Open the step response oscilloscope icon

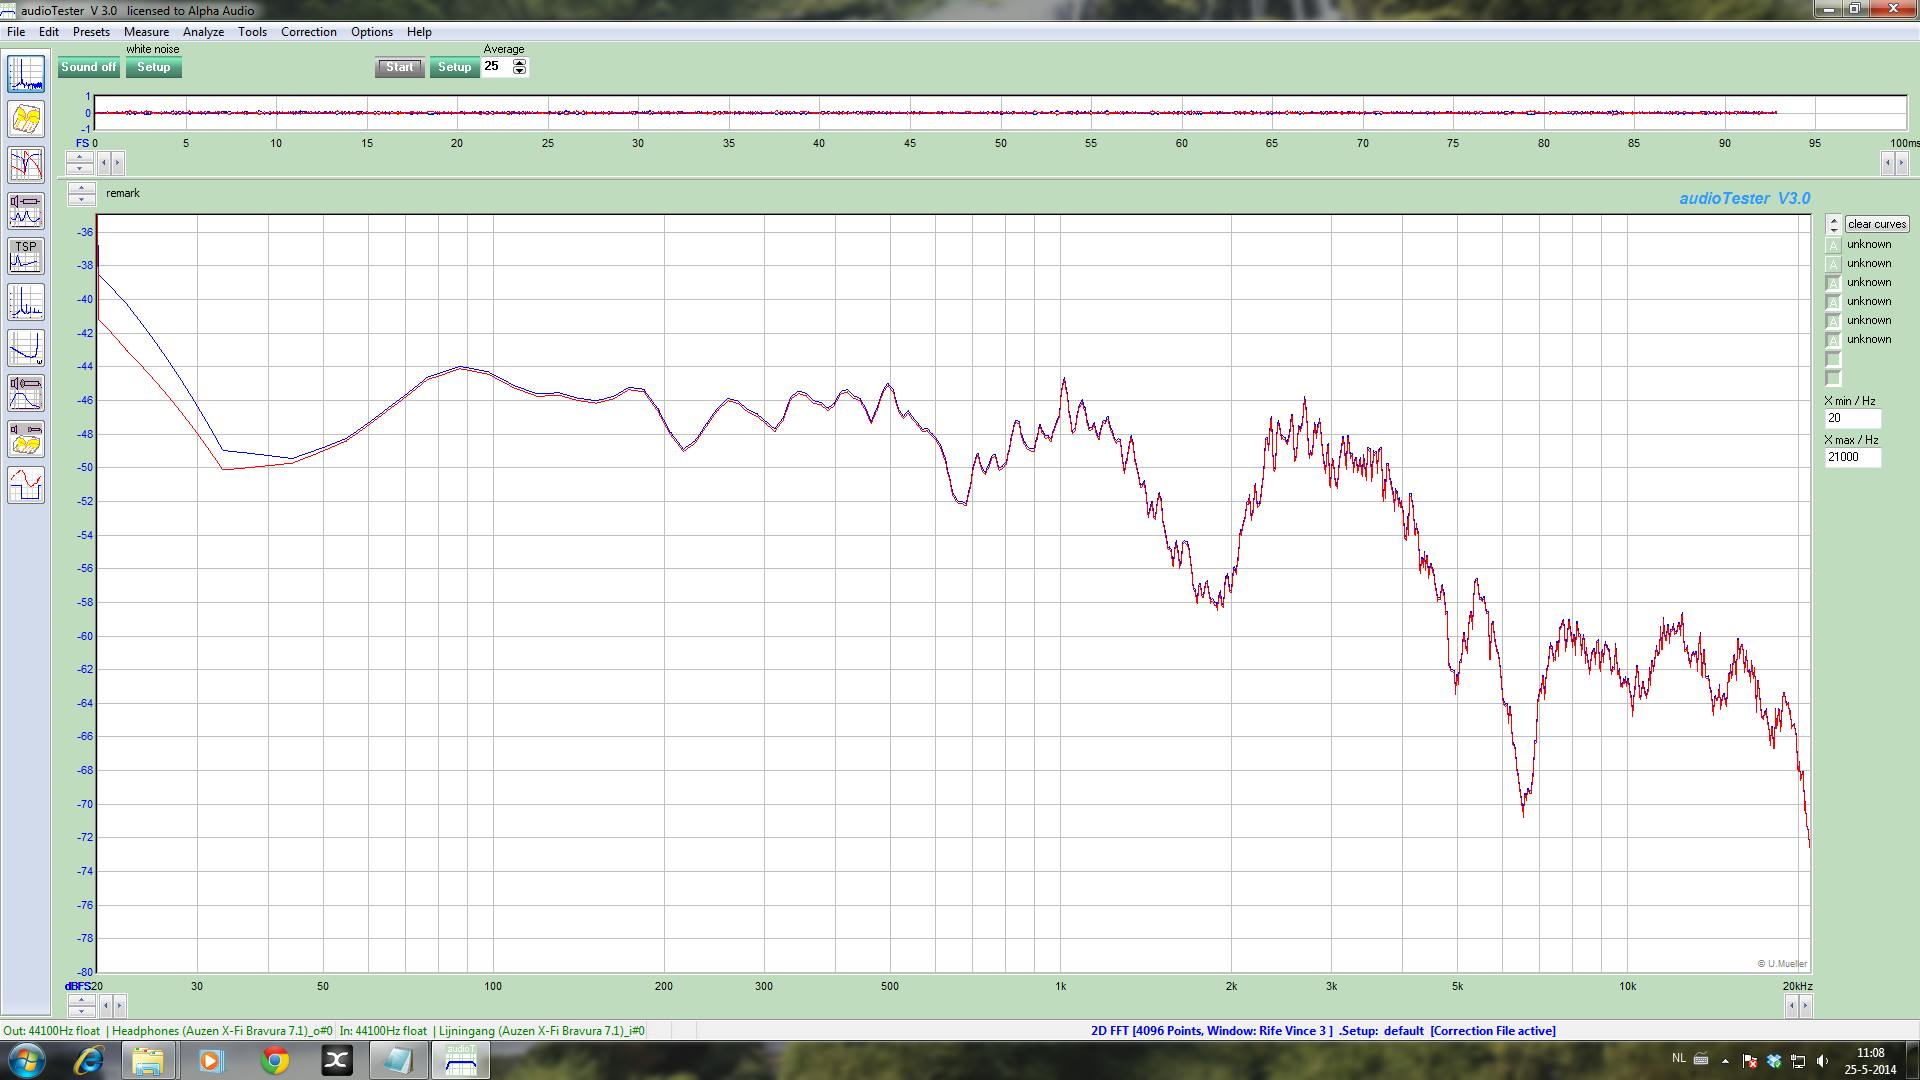click(x=26, y=485)
